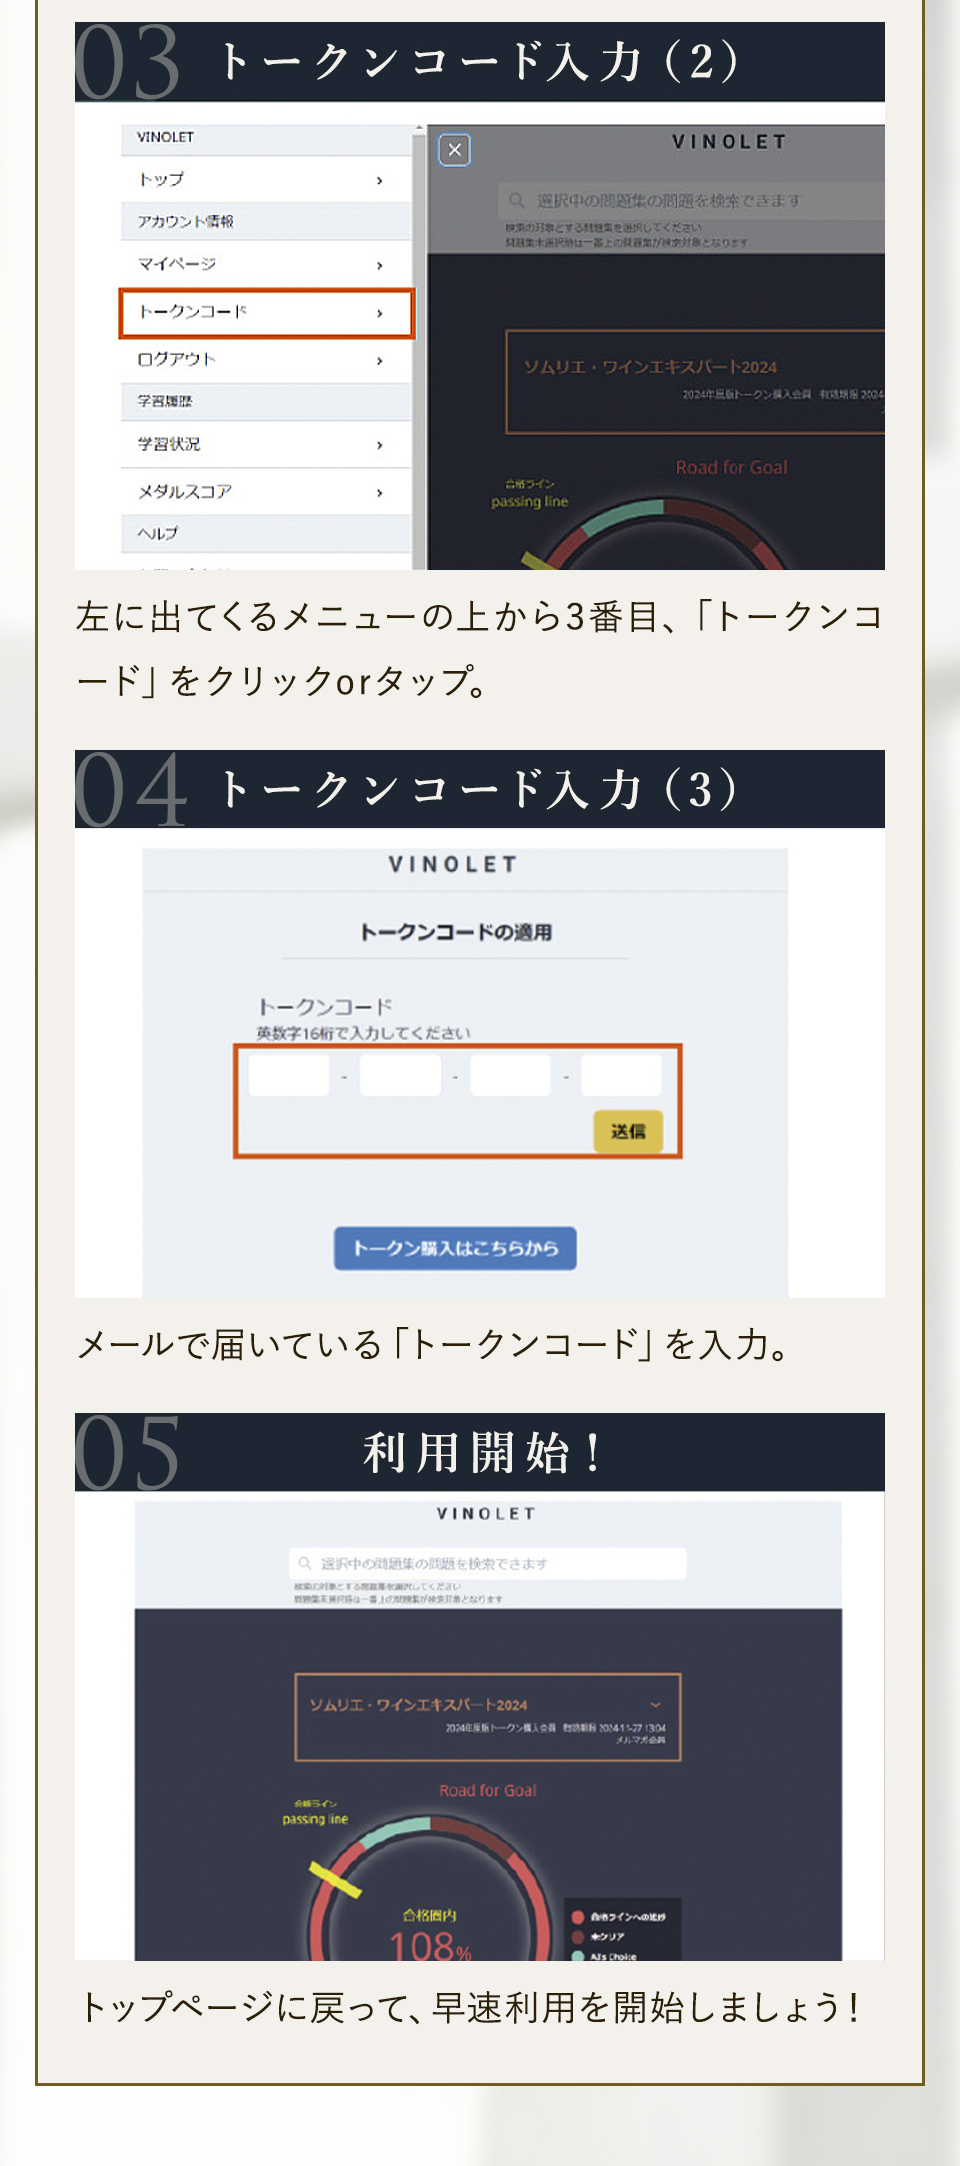Click the 送信 submit button
The height and width of the screenshot is (2166, 960).
tap(628, 1131)
